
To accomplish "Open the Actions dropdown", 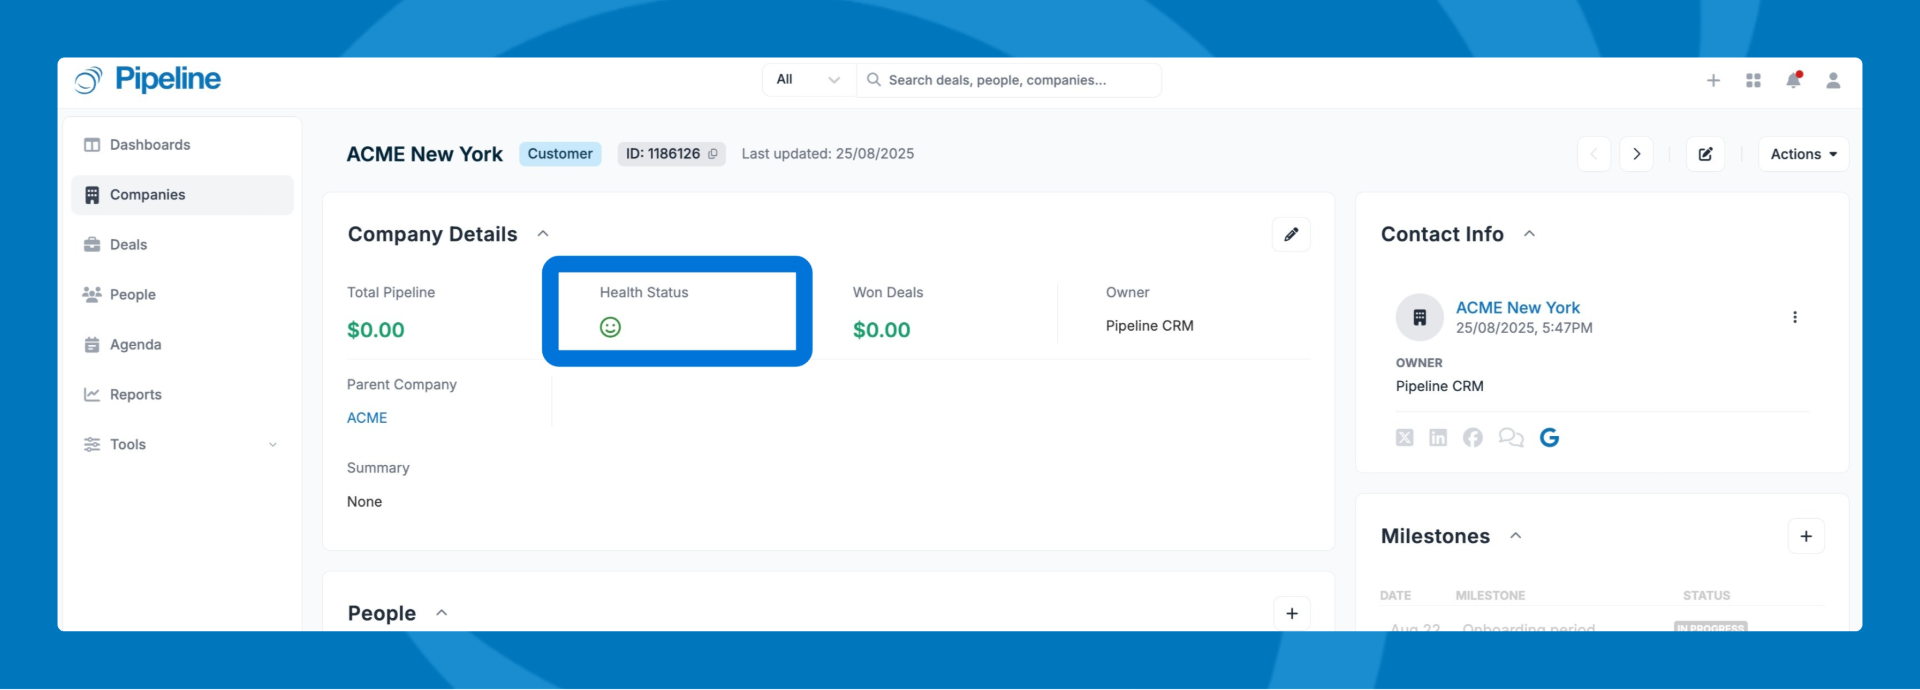I will tap(1803, 154).
